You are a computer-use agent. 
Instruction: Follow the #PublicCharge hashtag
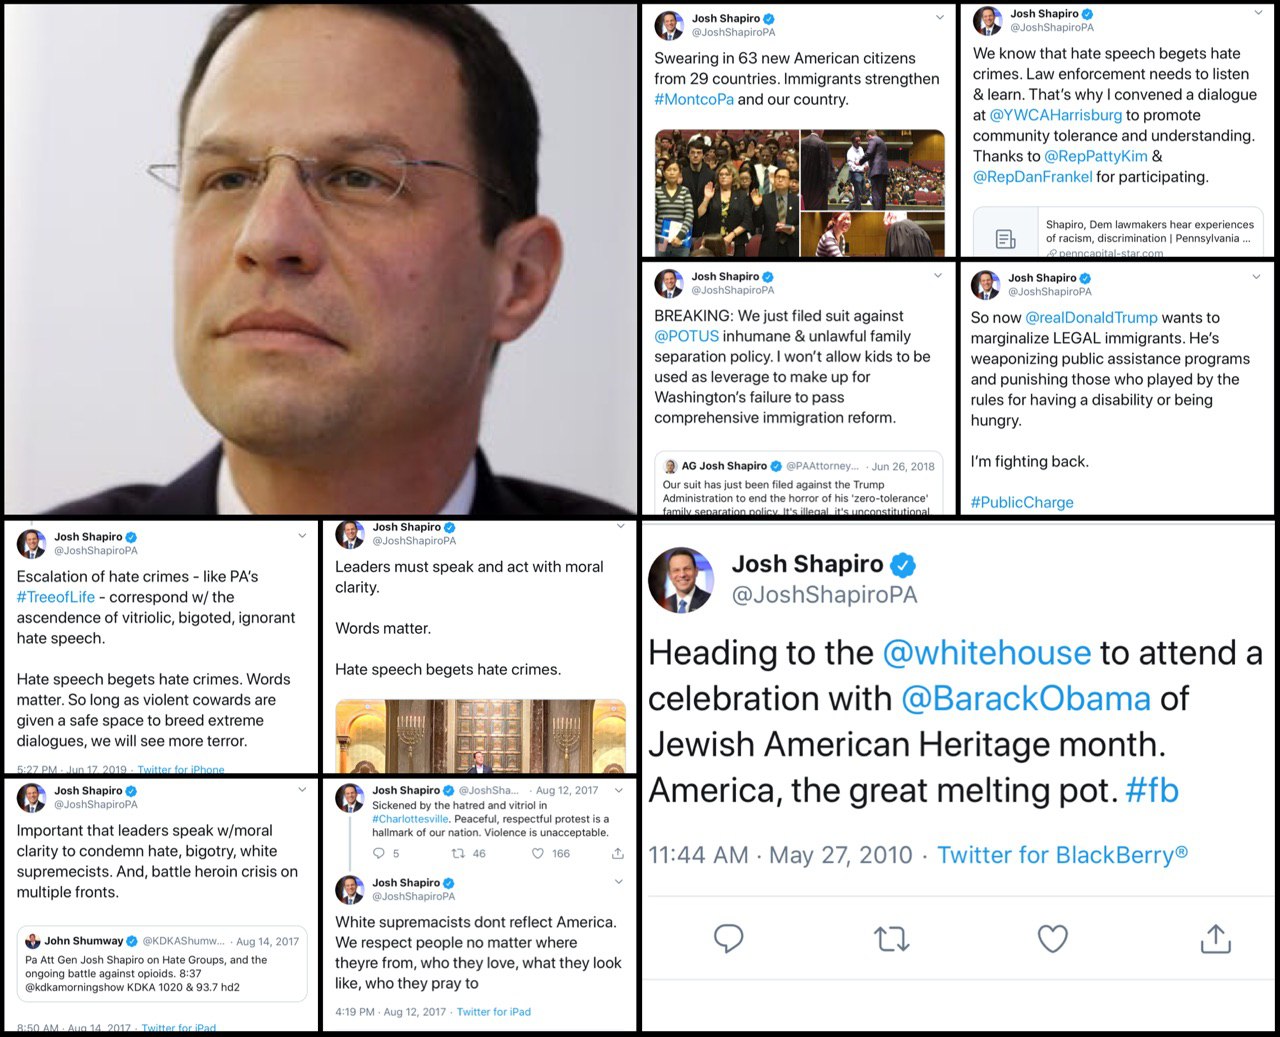[1022, 502]
